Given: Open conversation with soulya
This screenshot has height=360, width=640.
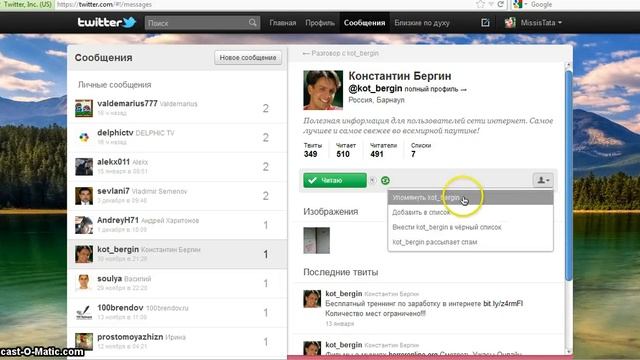Looking at the screenshot, I should pos(177,283).
